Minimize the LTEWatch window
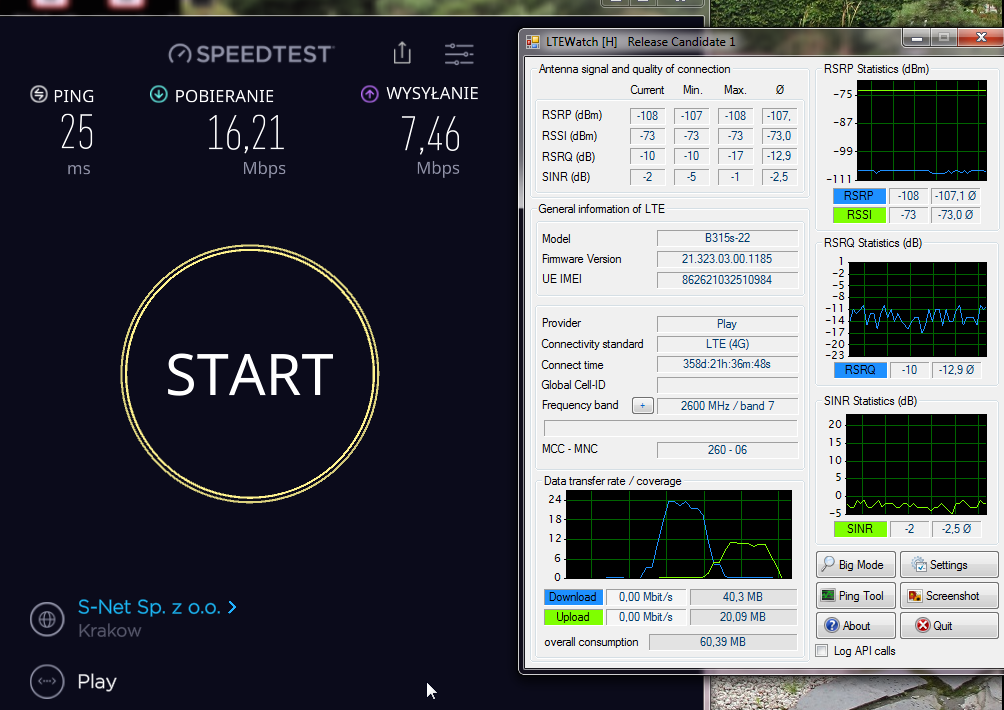1004x710 pixels. pyautogui.click(x=917, y=38)
